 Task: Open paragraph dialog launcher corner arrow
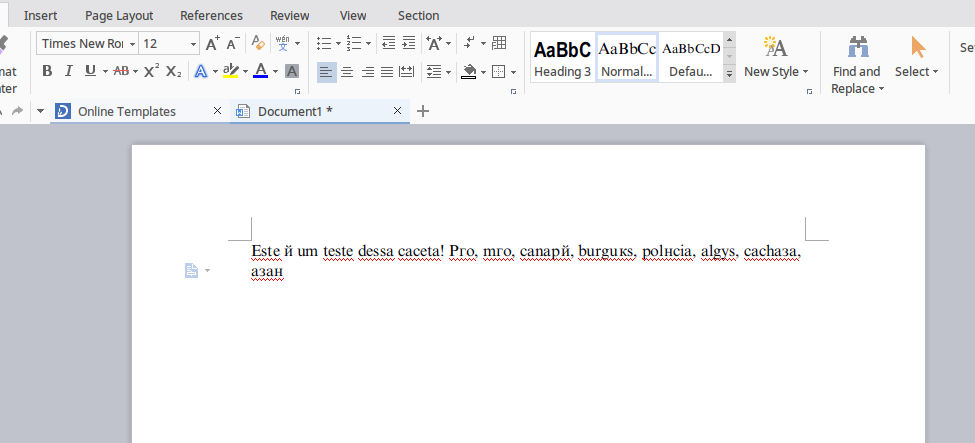click(x=513, y=91)
